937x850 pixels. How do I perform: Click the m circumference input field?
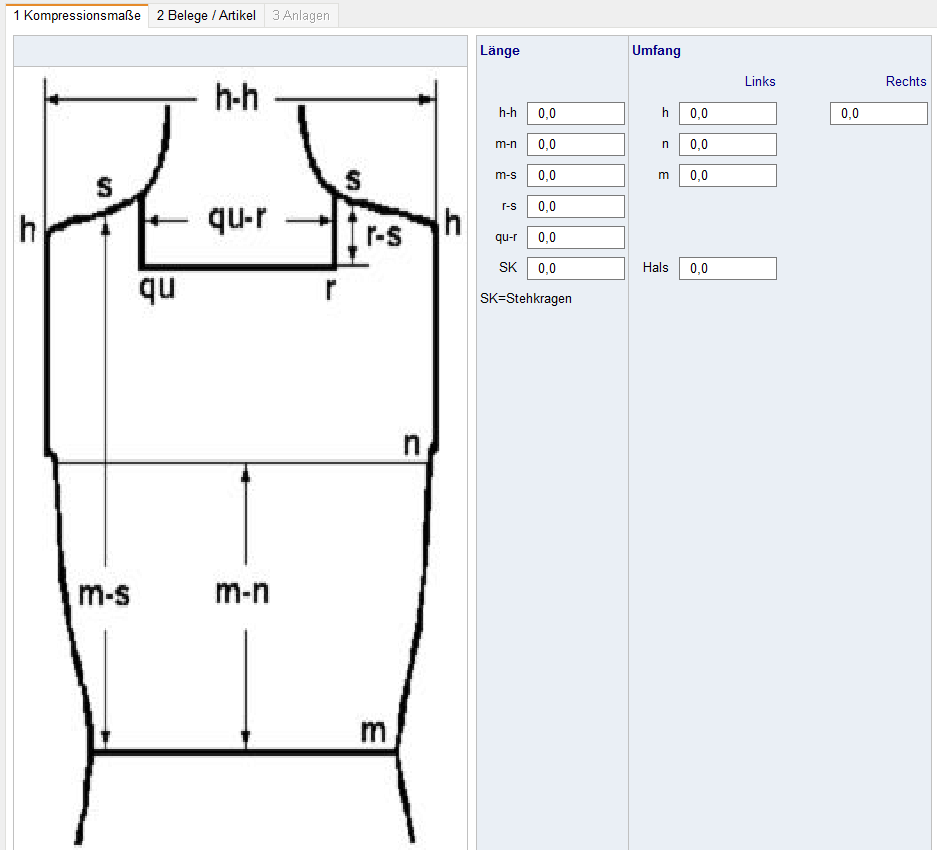click(x=727, y=176)
